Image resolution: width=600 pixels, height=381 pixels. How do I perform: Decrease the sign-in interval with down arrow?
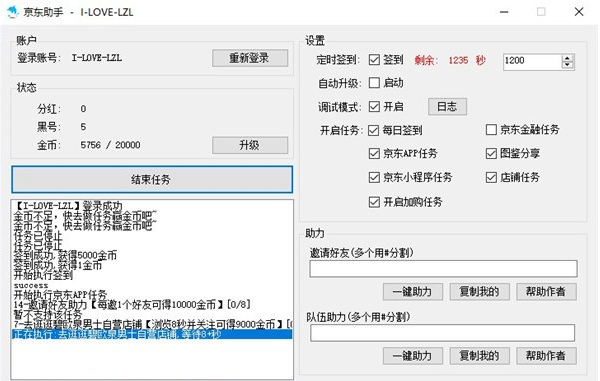[567, 65]
